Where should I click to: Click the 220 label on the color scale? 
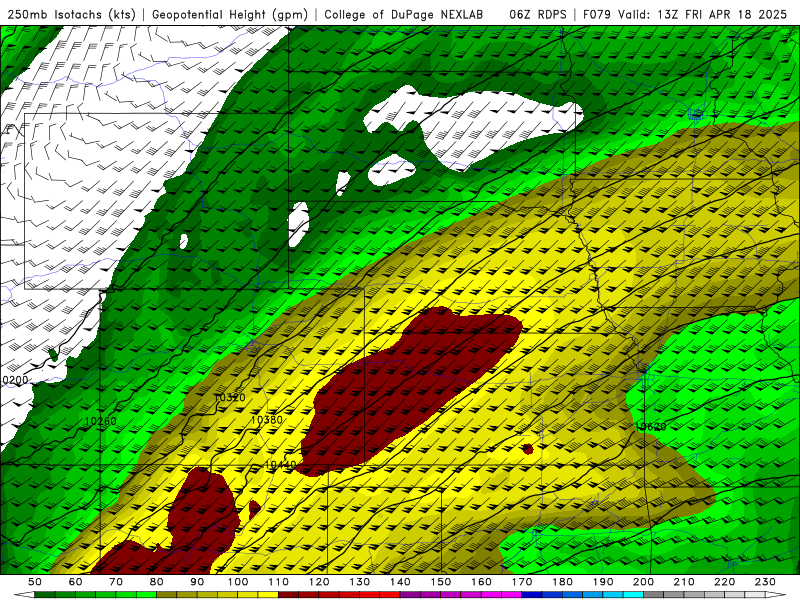coord(724,582)
